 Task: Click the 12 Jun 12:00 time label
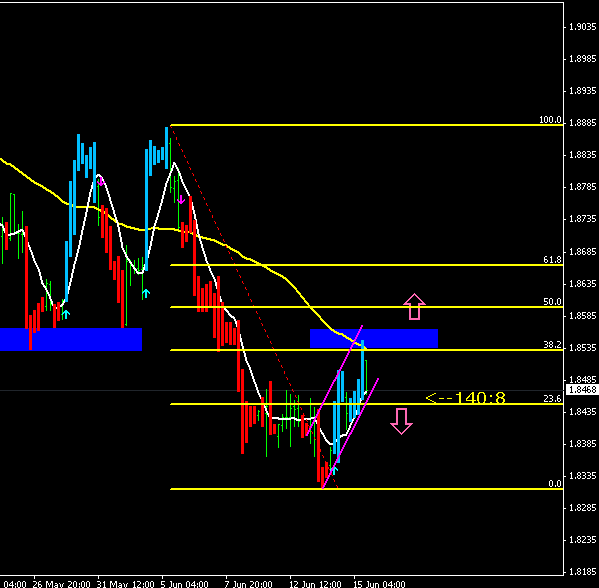tap(315, 584)
